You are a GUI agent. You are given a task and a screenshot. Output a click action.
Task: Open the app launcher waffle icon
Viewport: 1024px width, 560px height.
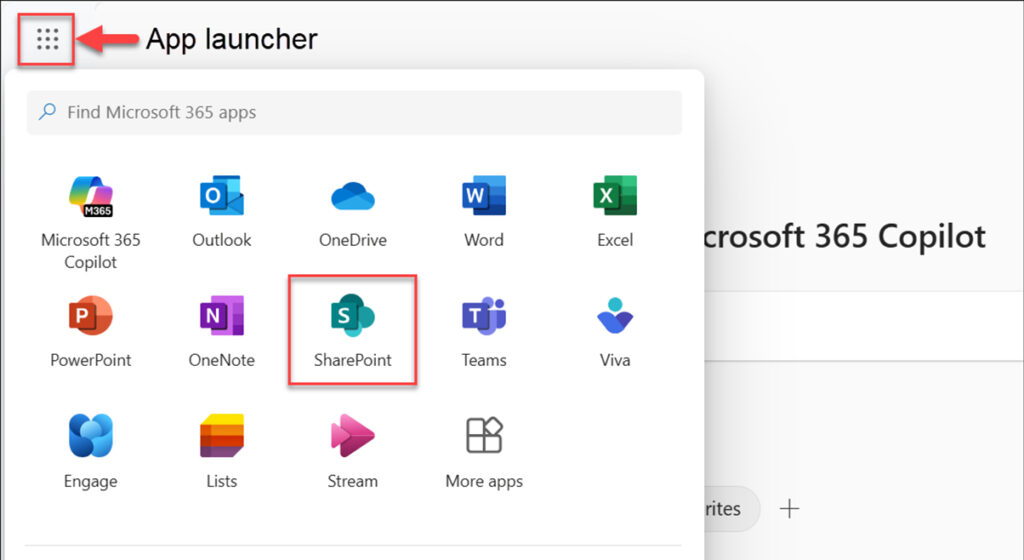click(47, 39)
